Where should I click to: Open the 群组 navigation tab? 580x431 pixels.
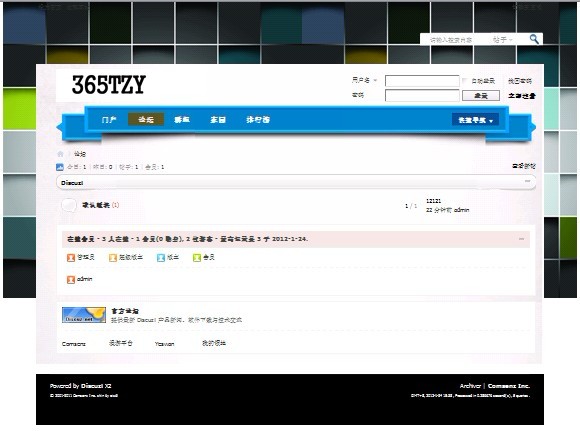tap(182, 119)
